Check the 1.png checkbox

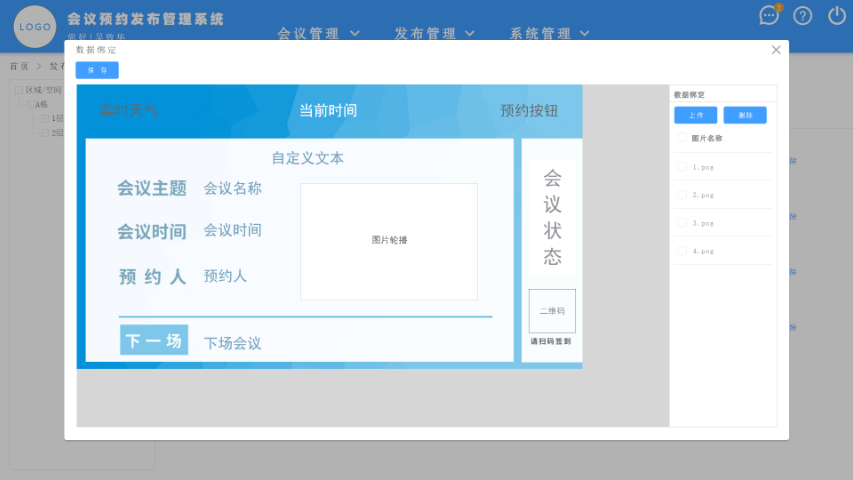(x=683, y=167)
